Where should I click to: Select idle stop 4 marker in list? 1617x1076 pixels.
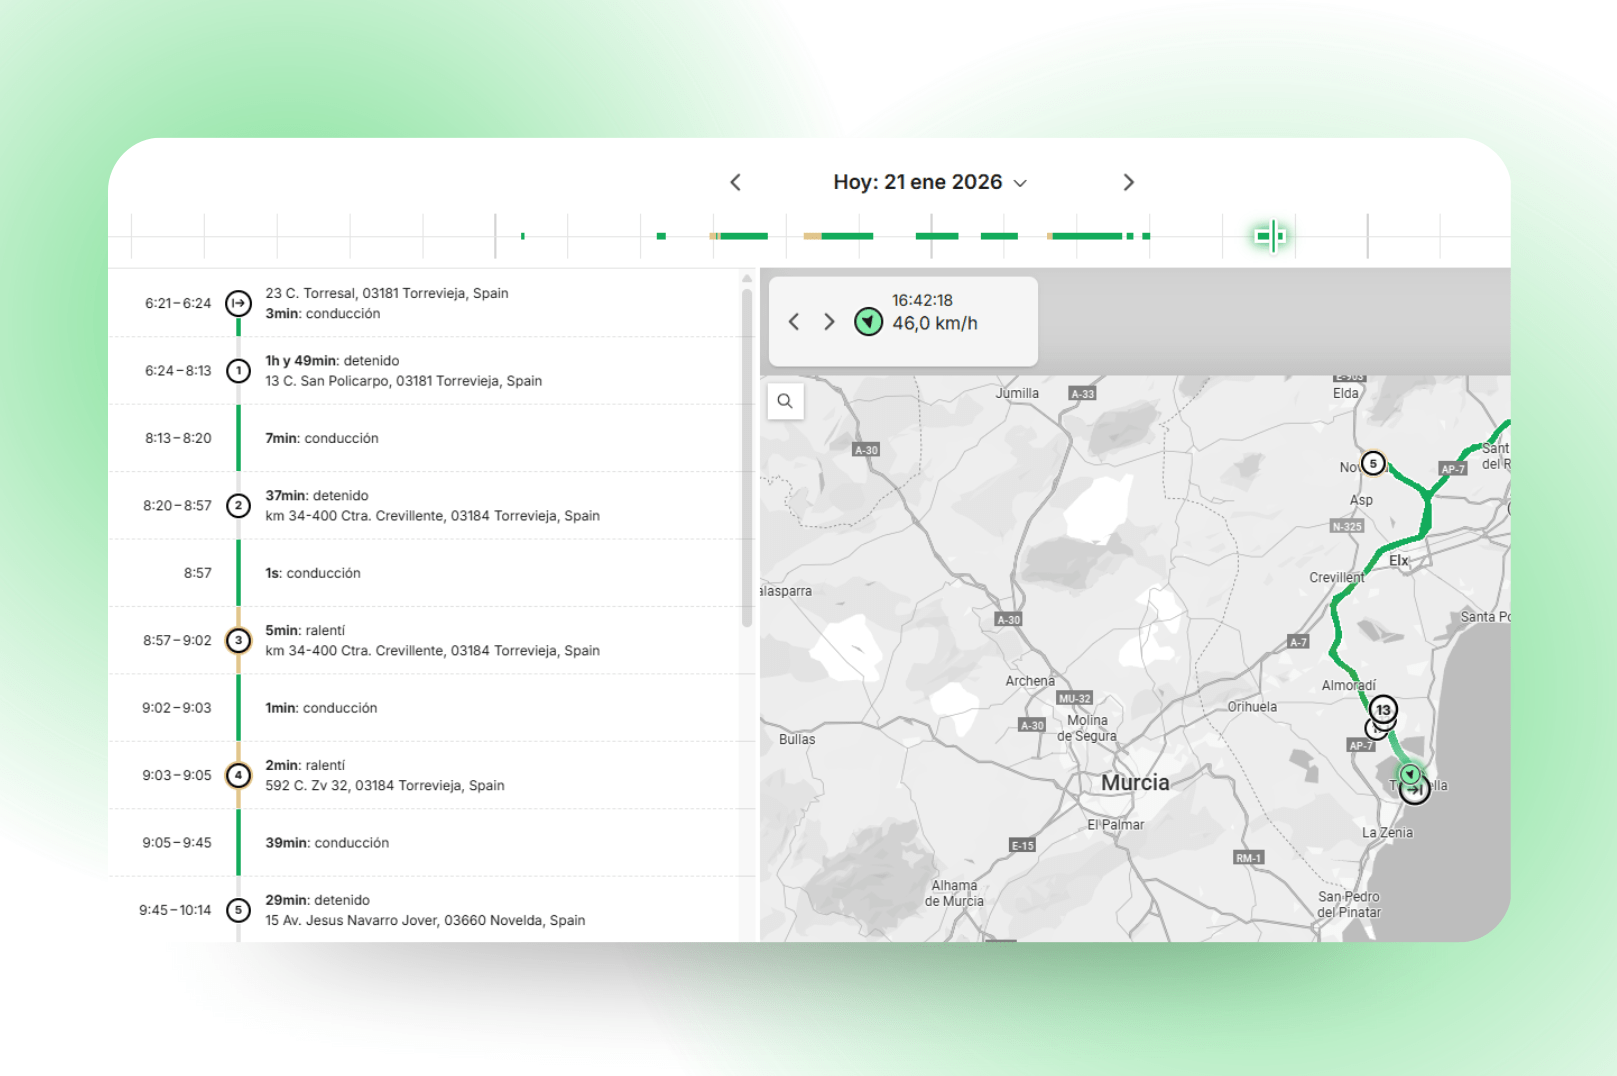point(238,775)
